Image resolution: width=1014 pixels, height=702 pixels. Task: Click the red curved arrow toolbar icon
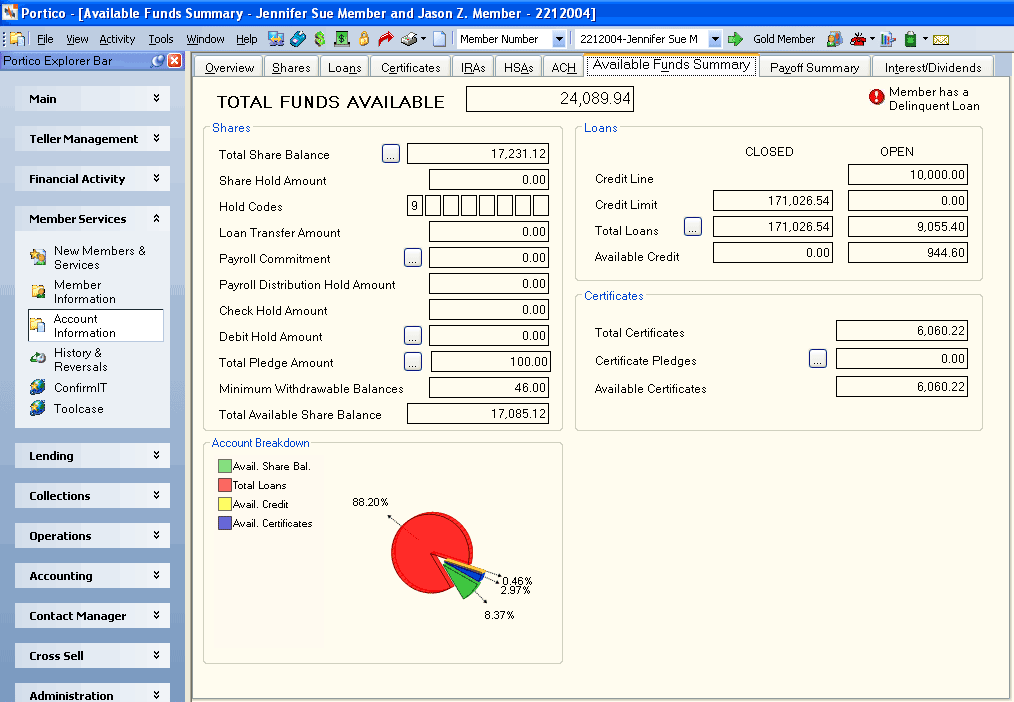385,39
